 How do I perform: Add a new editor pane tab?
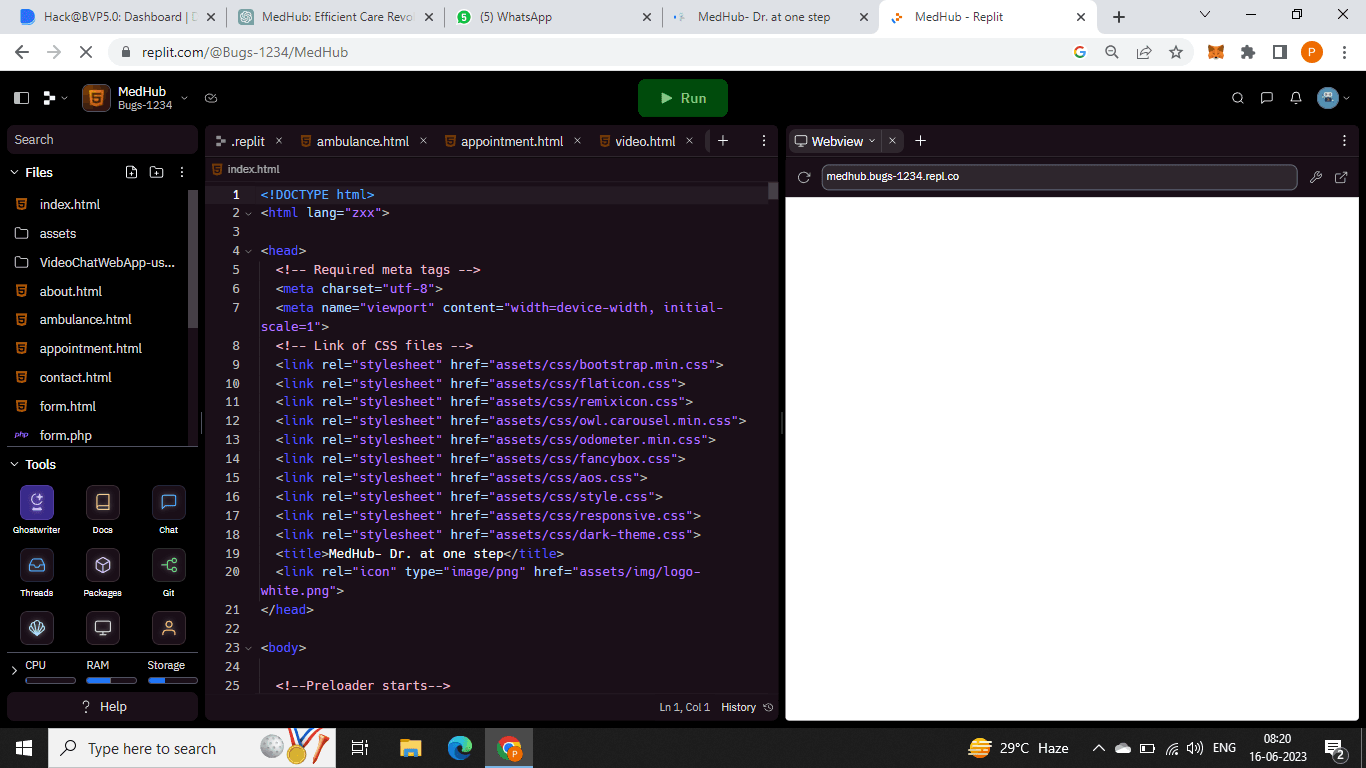click(x=723, y=141)
